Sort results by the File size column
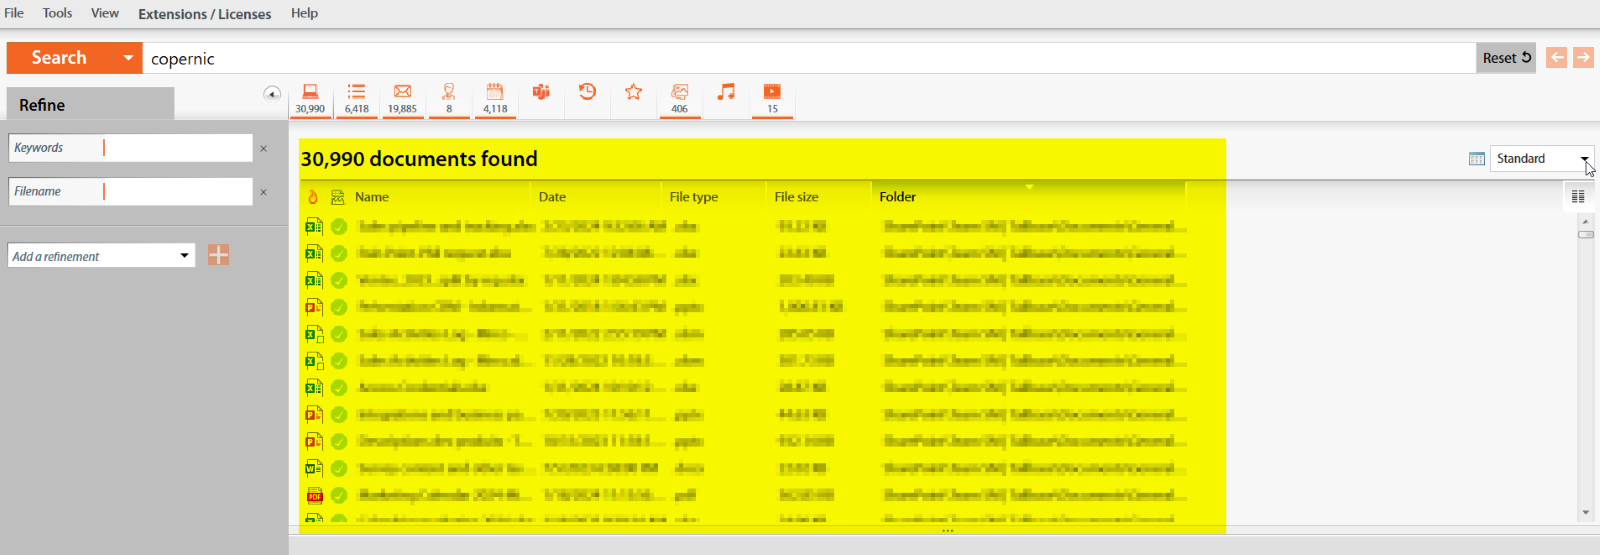 tap(796, 197)
